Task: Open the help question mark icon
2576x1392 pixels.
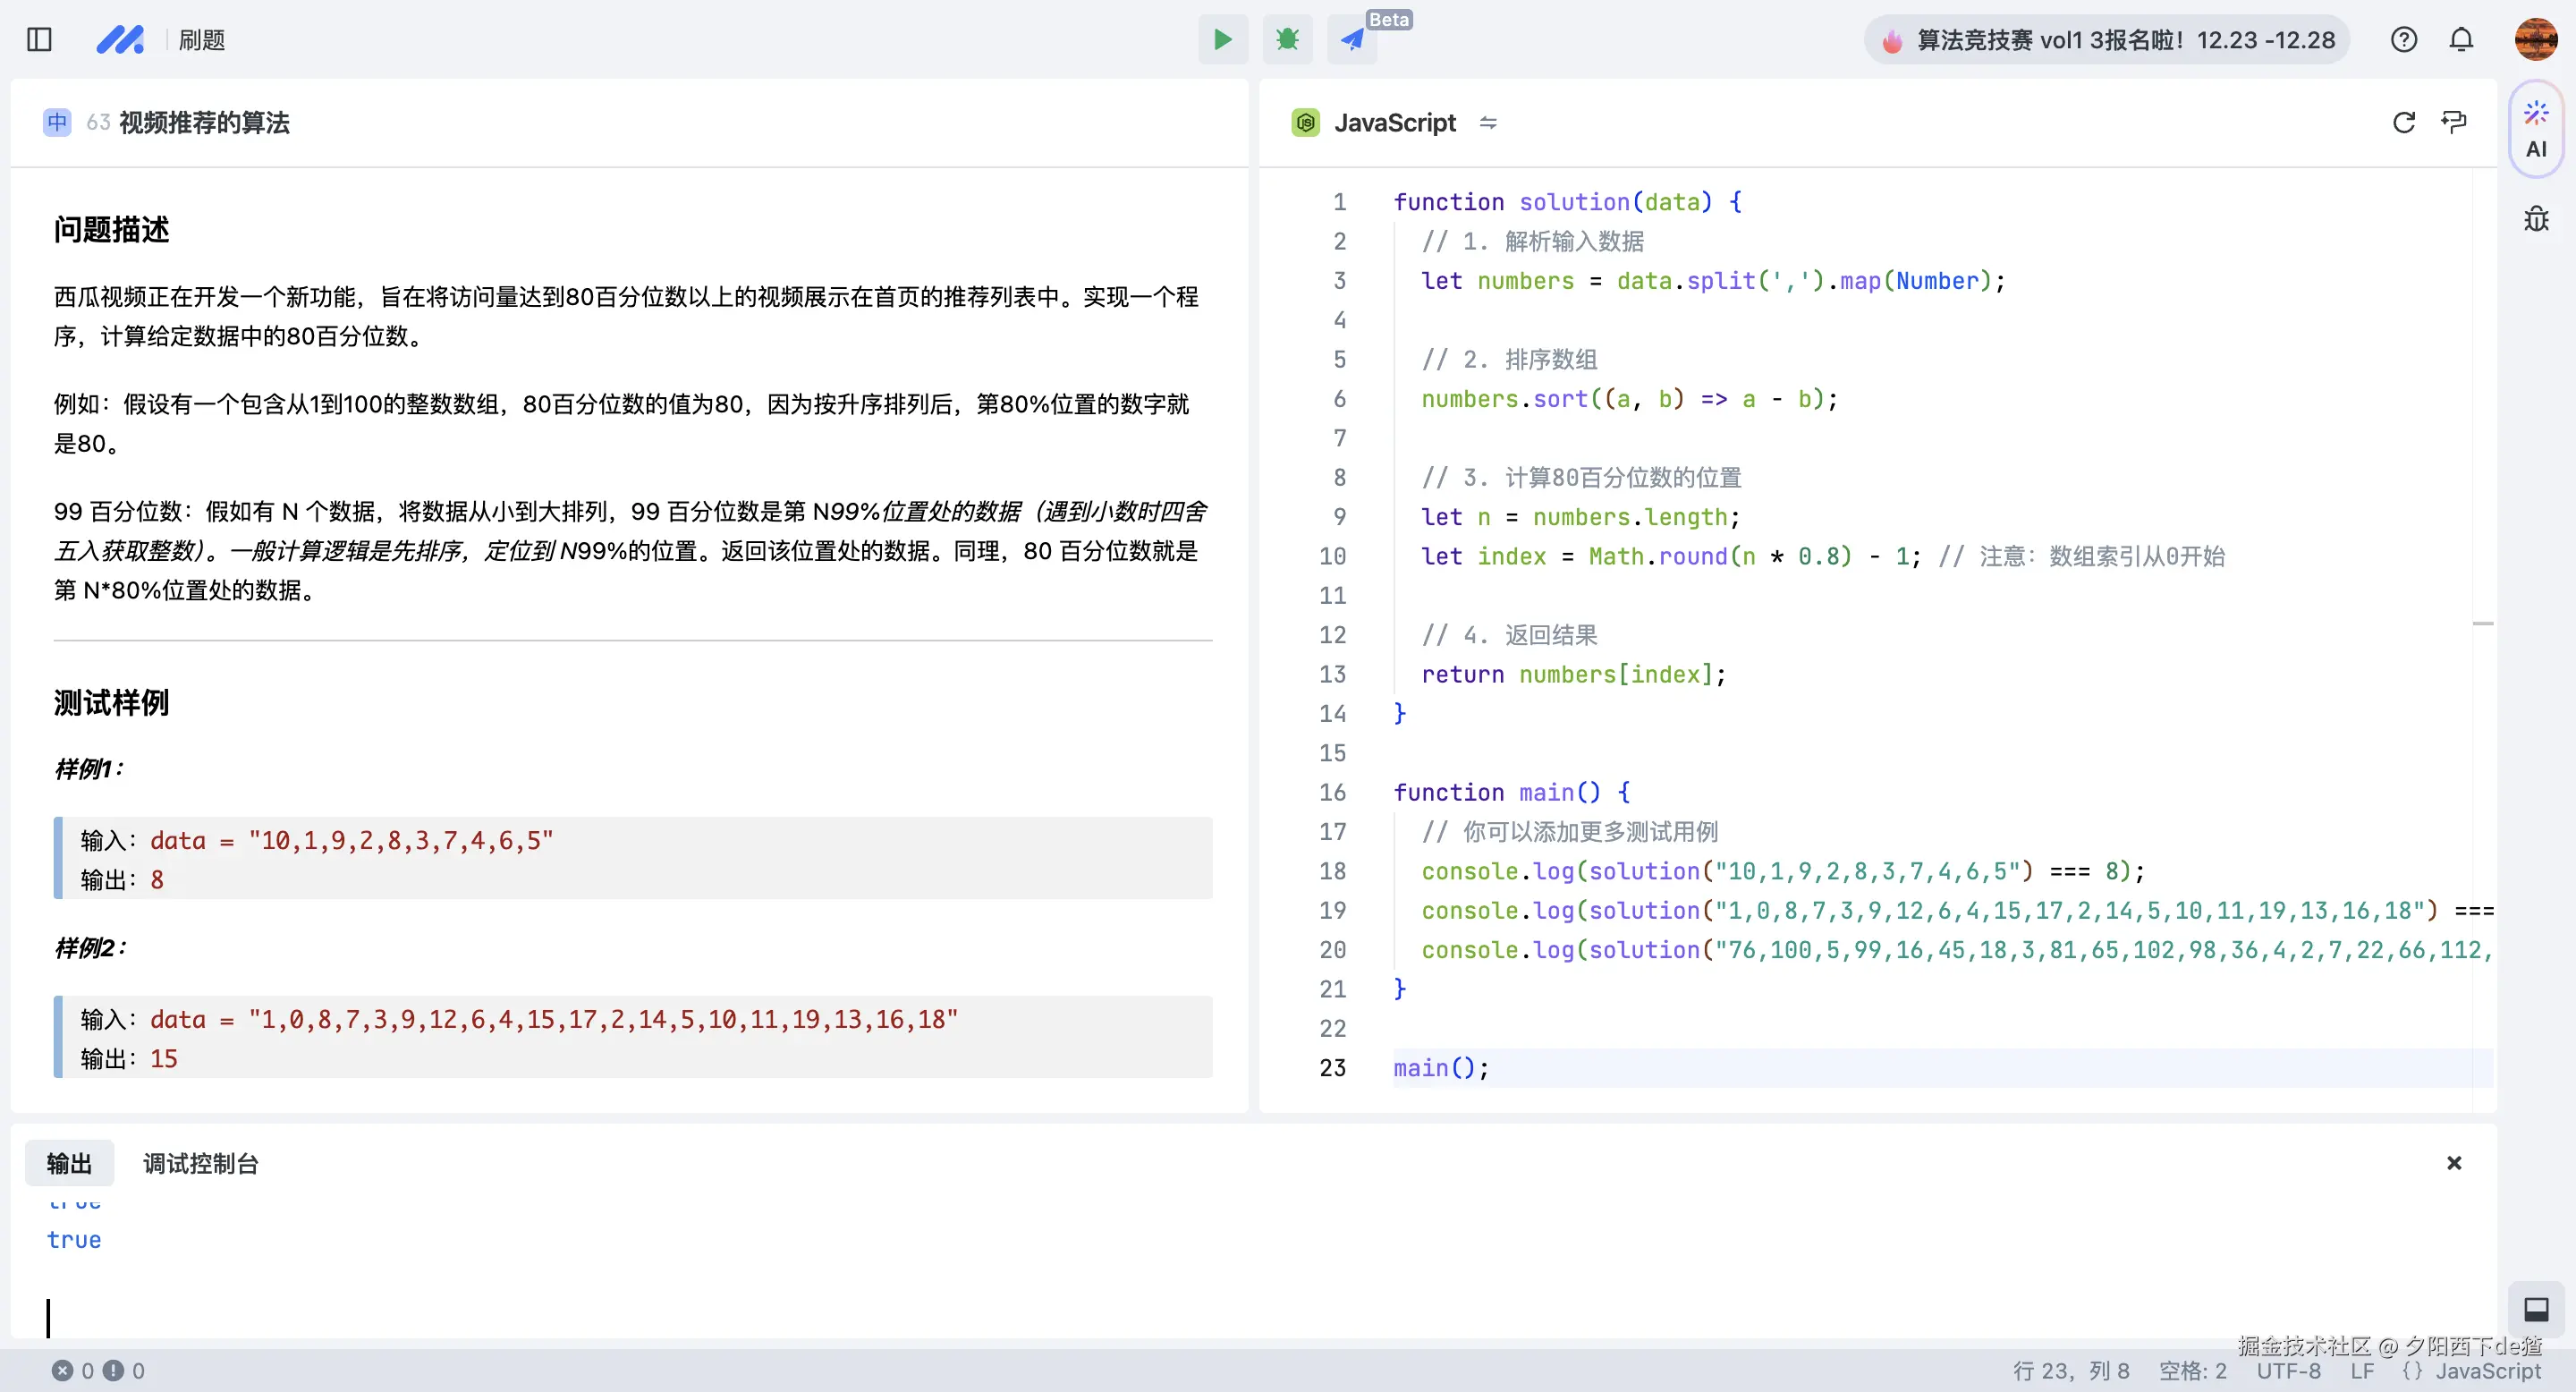Action: coord(2403,40)
